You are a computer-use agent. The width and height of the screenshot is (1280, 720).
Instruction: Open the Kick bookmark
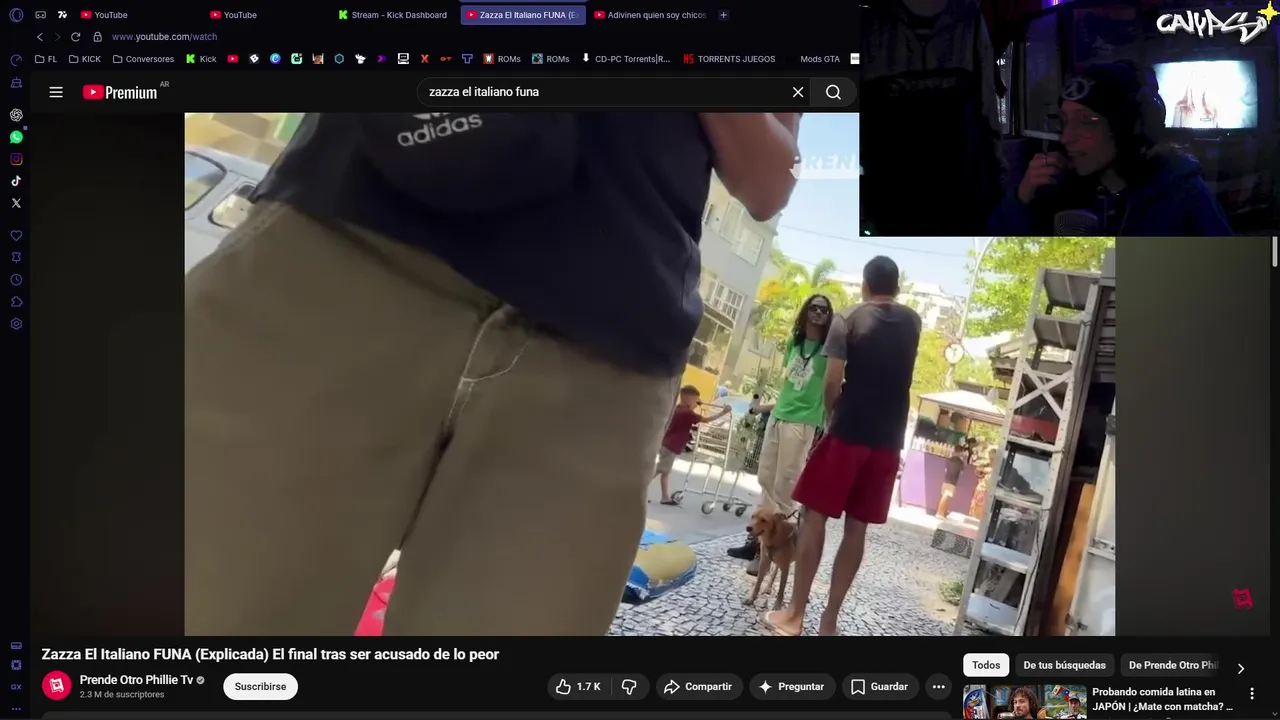[x=201, y=59]
